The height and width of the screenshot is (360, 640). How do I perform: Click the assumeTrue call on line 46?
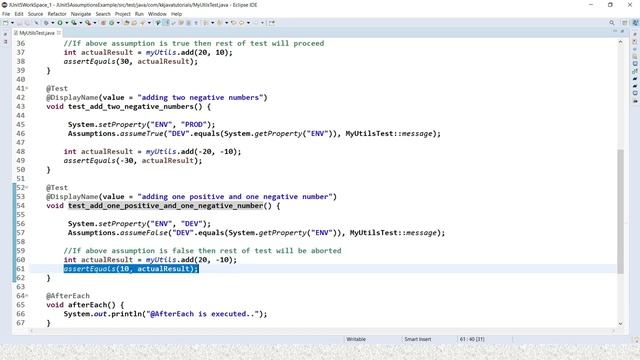[142, 133]
